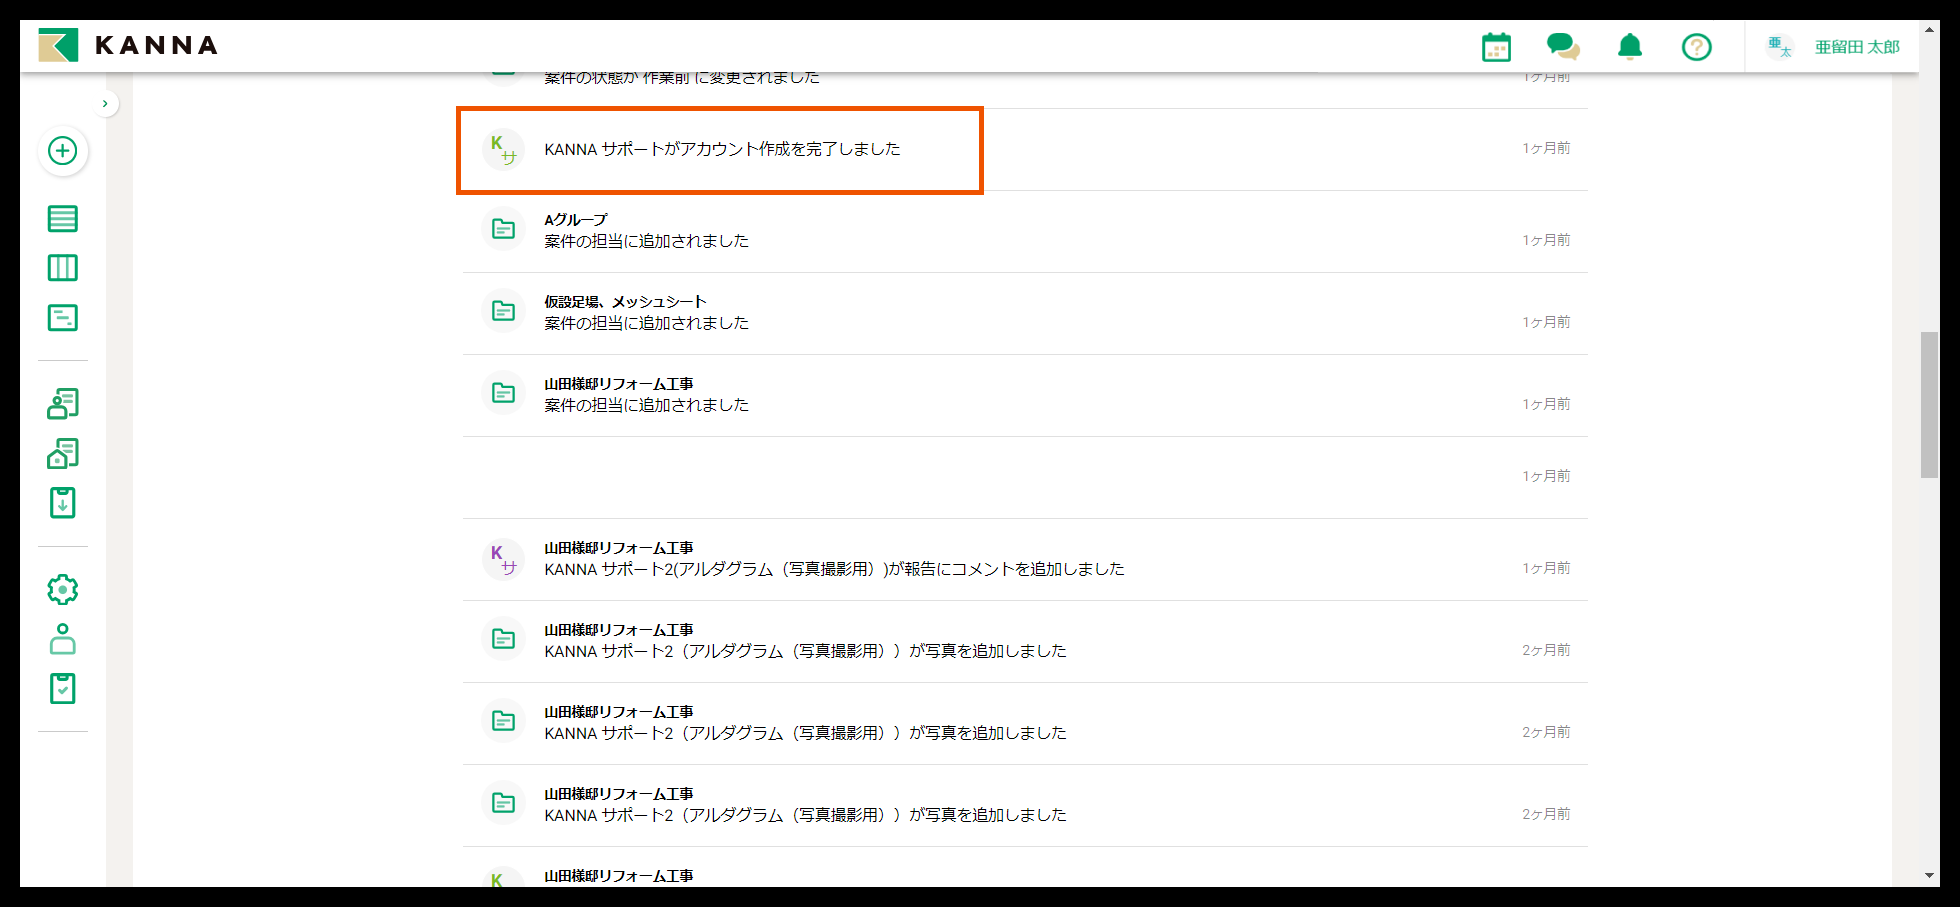Open the board columns view icon

pos(63,268)
